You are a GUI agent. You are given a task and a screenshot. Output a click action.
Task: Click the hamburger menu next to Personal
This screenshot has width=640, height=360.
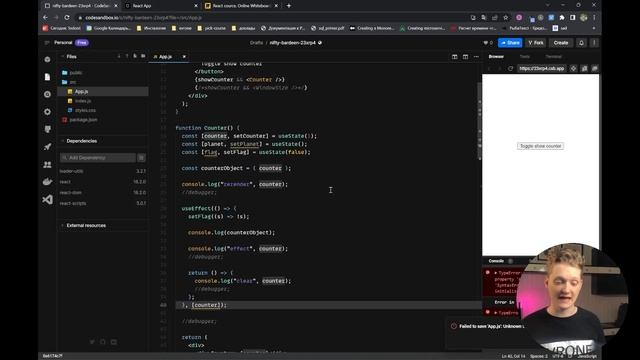47,42
